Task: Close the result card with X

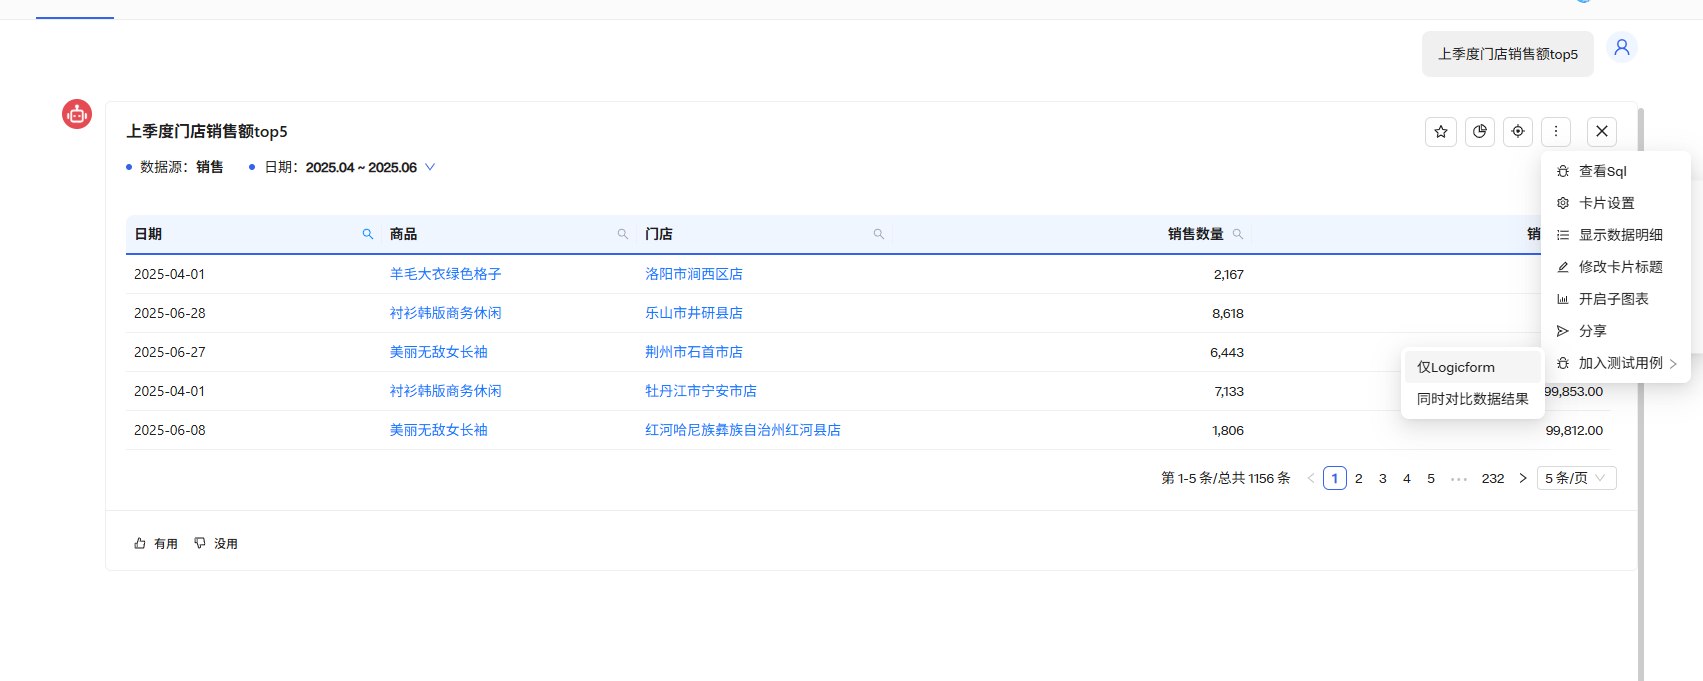Action: pos(1602,132)
